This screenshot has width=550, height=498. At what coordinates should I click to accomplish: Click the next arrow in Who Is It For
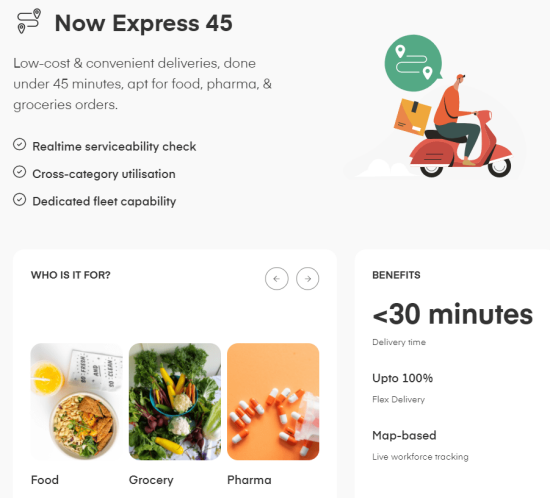[308, 279]
